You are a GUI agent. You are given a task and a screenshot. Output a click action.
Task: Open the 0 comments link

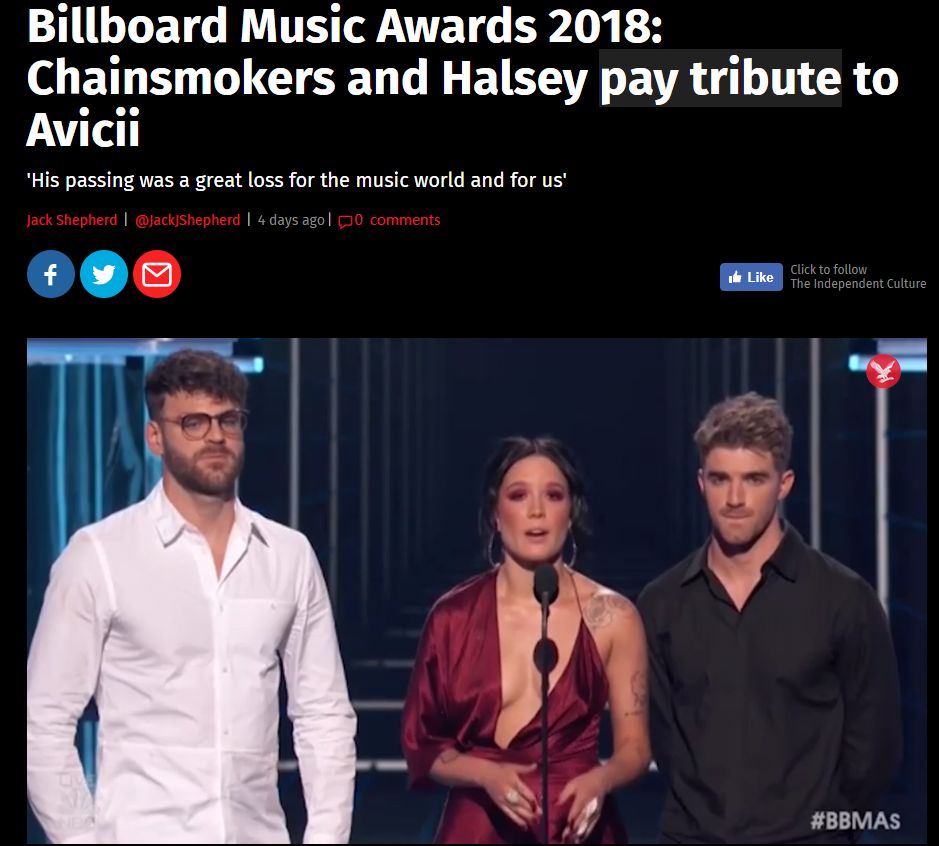(398, 220)
